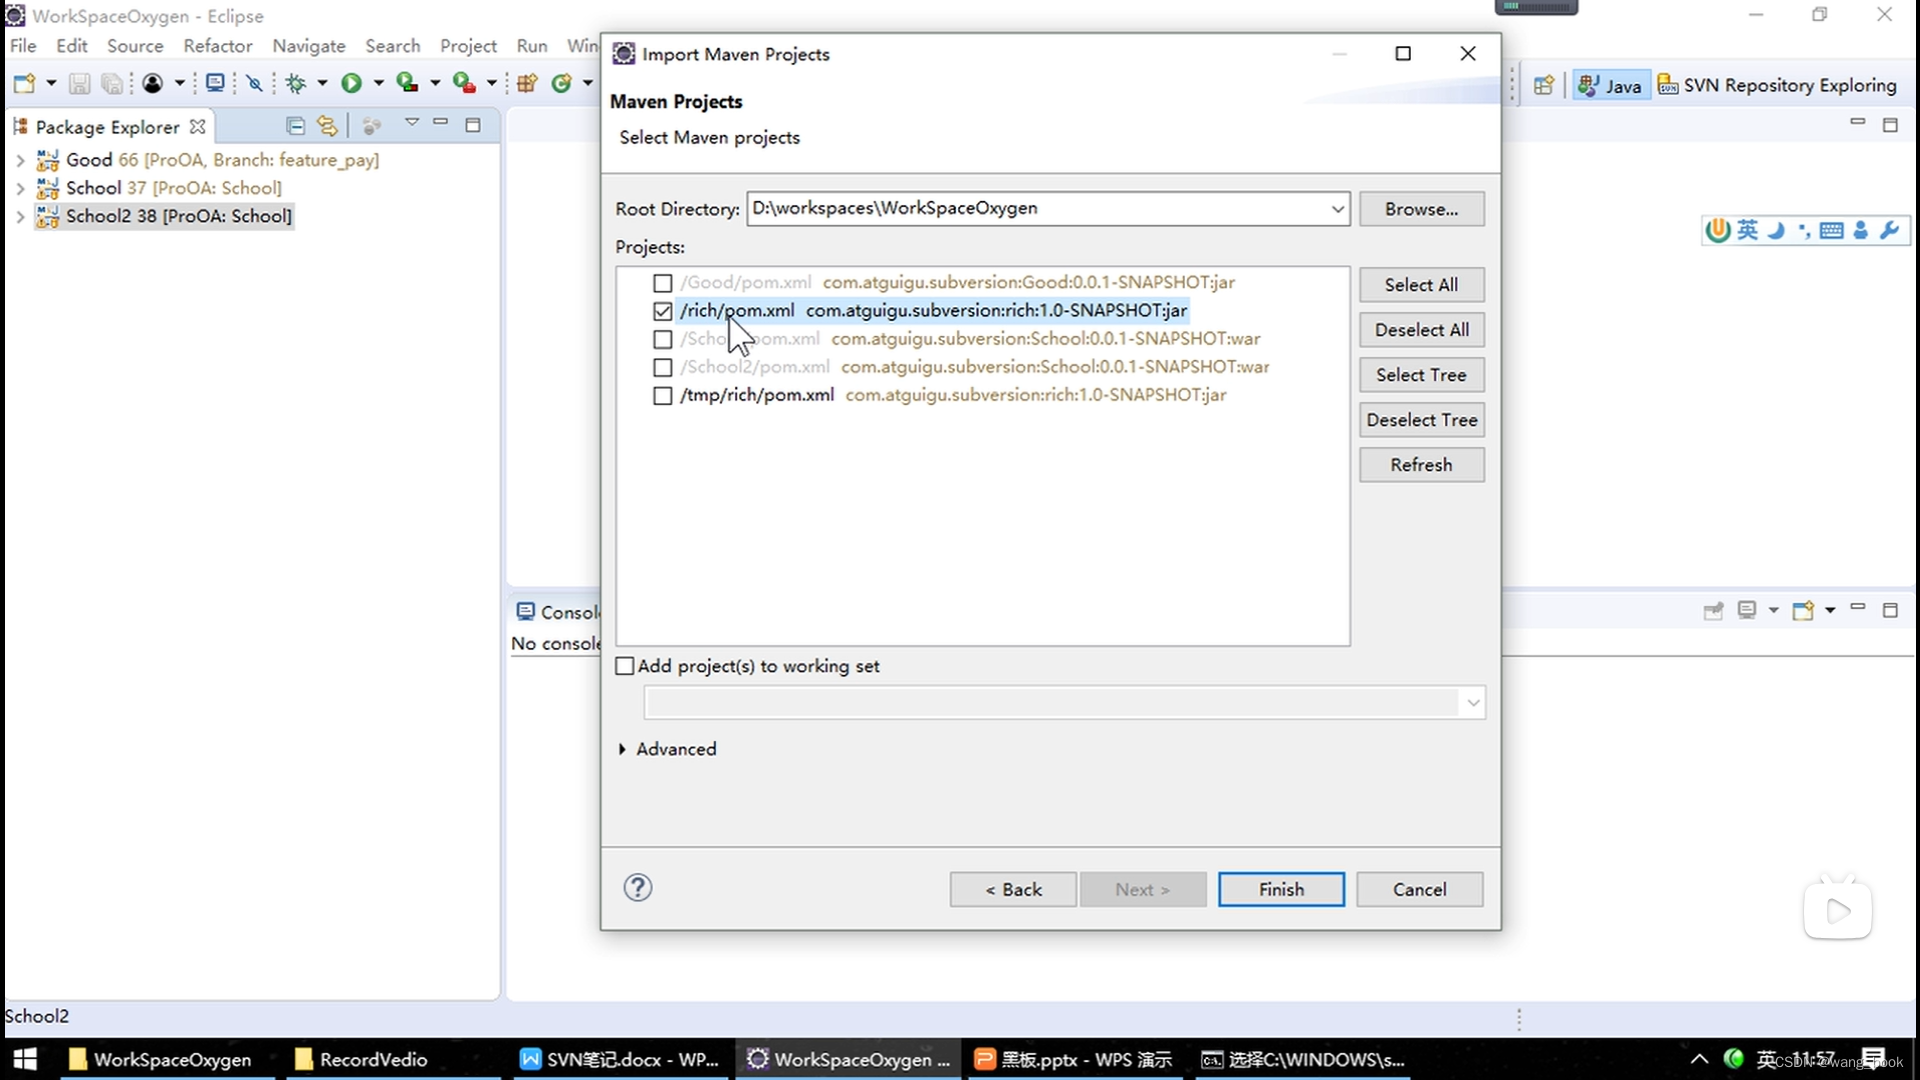Viewport: 1920px width, 1080px height.
Task: Click the Coverage run toolbar icon
Action: (407, 84)
